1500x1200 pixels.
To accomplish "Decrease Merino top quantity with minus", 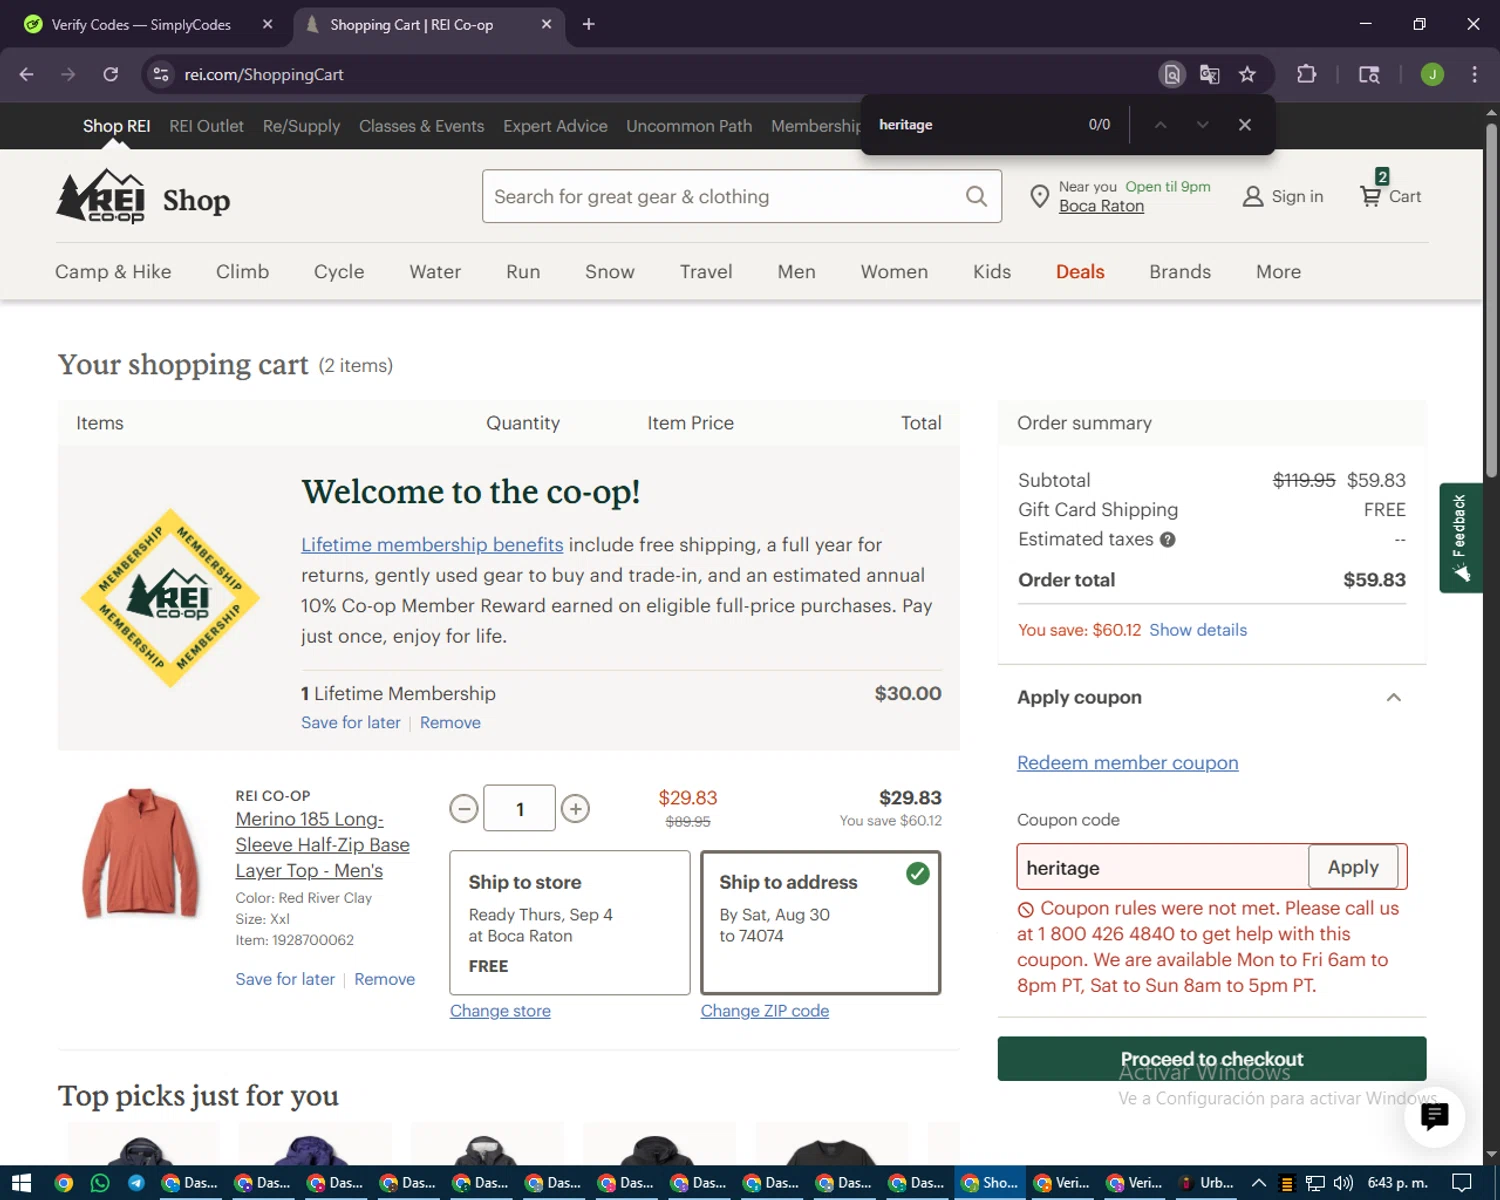I will 464,808.
